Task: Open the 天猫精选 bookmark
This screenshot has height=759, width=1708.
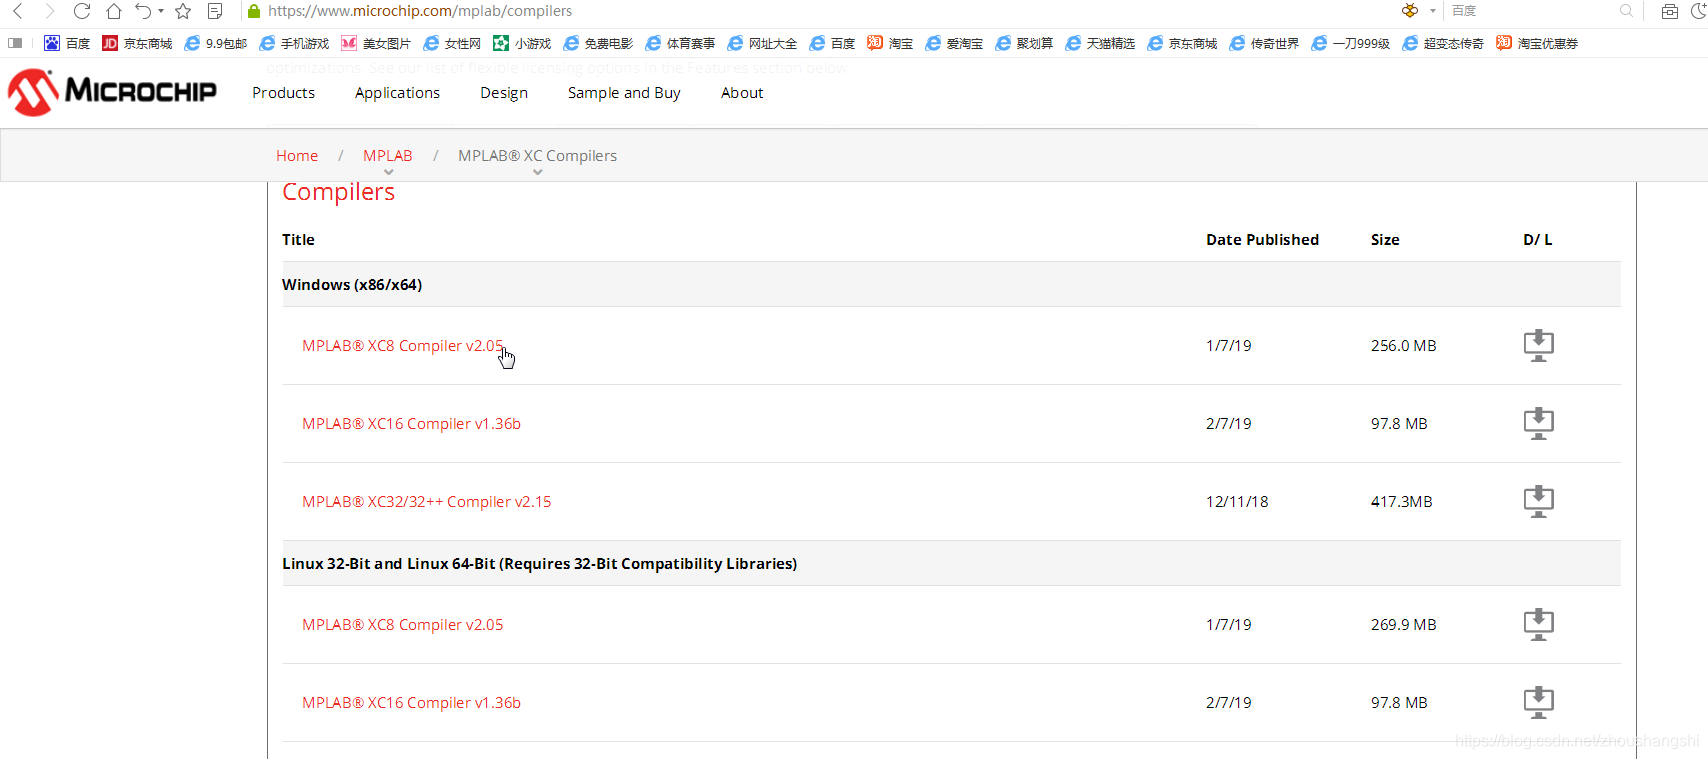Action: point(1100,43)
